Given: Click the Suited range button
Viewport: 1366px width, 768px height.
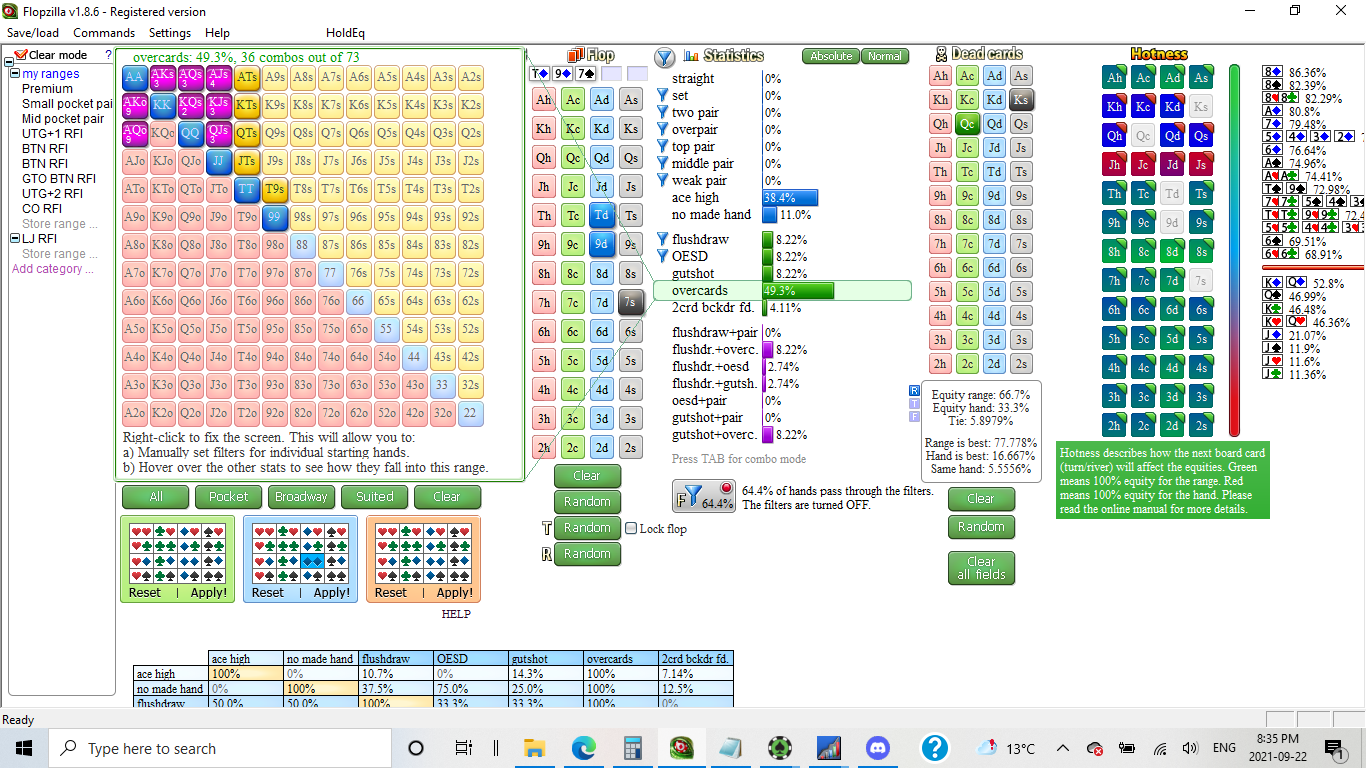Looking at the screenshot, I should (374, 497).
